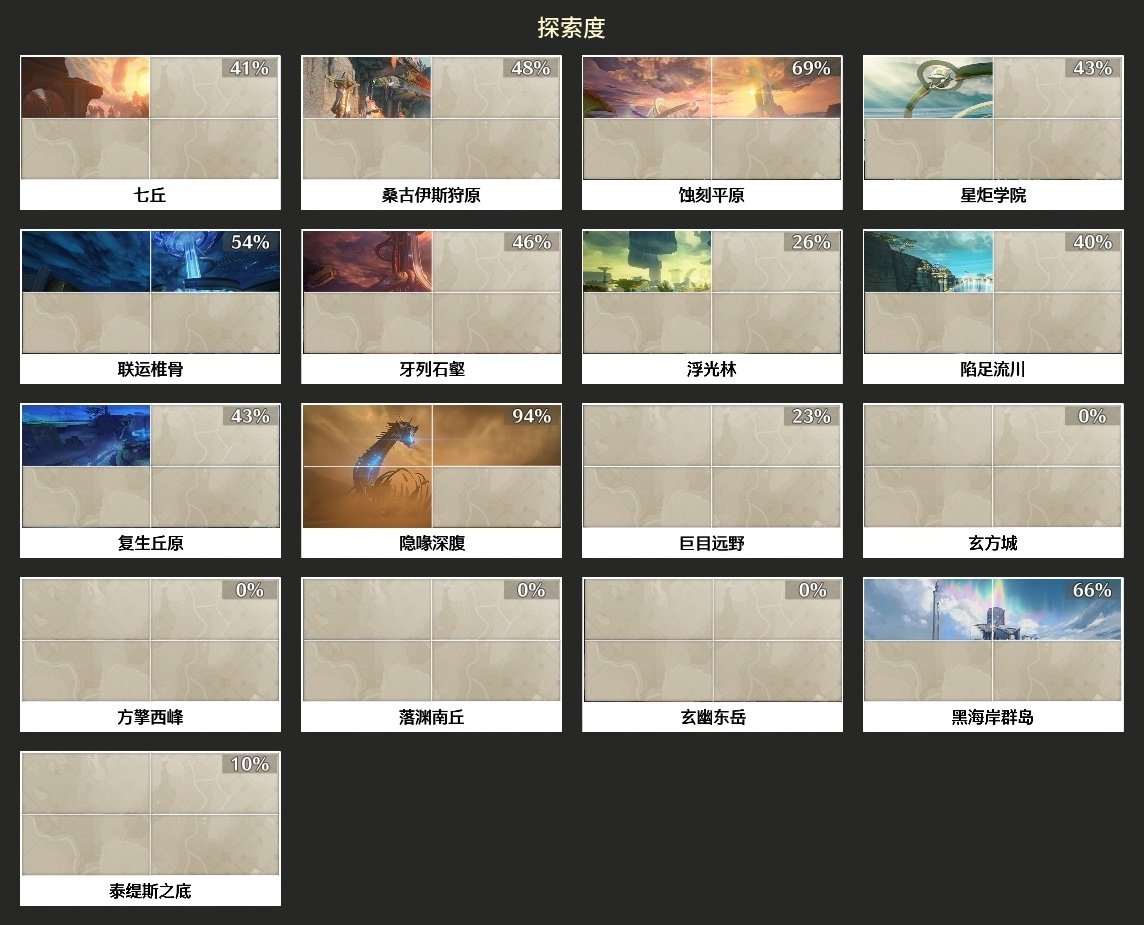
Task: Click the 23% badge on 巨目远野
Action: tap(811, 416)
